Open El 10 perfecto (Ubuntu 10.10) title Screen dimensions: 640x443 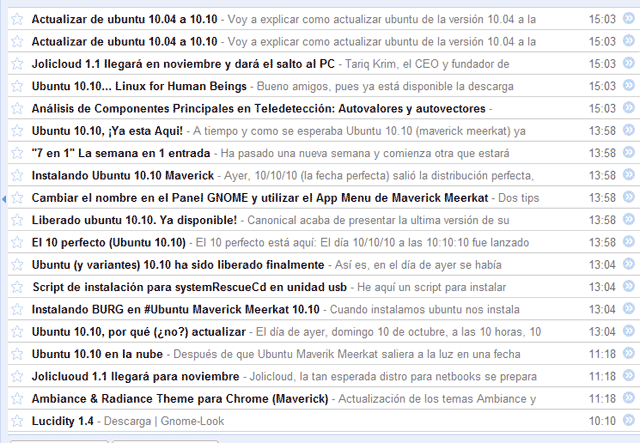point(109,243)
